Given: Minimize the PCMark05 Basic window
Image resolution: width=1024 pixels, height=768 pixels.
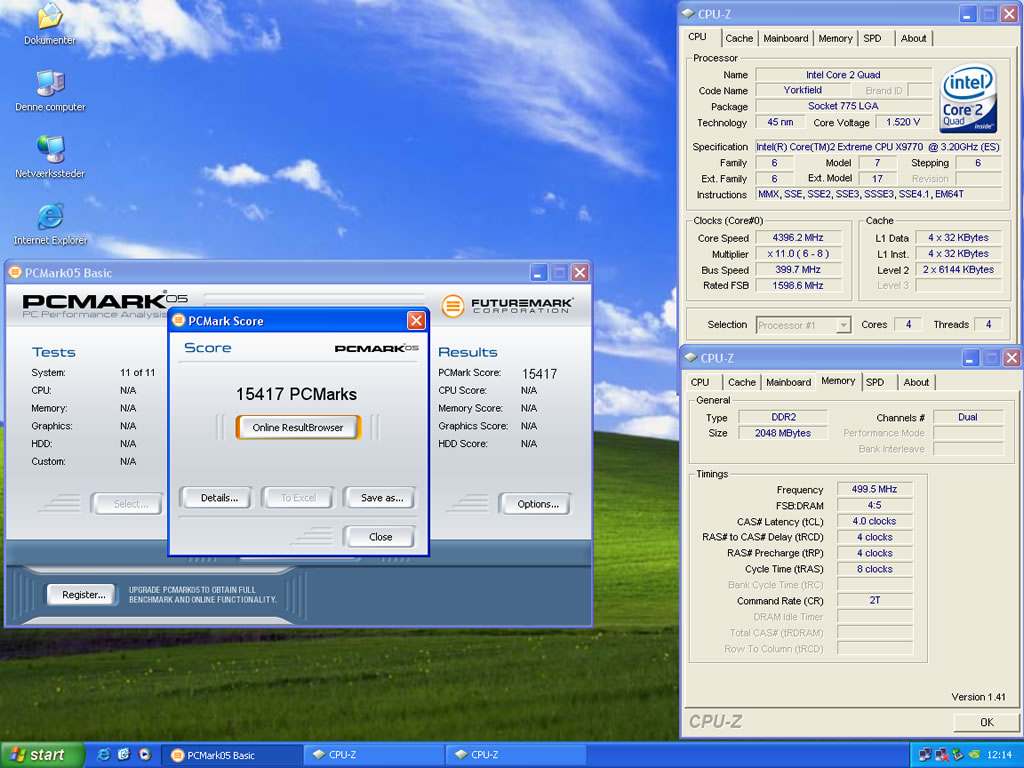Looking at the screenshot, I should [538, 272].
